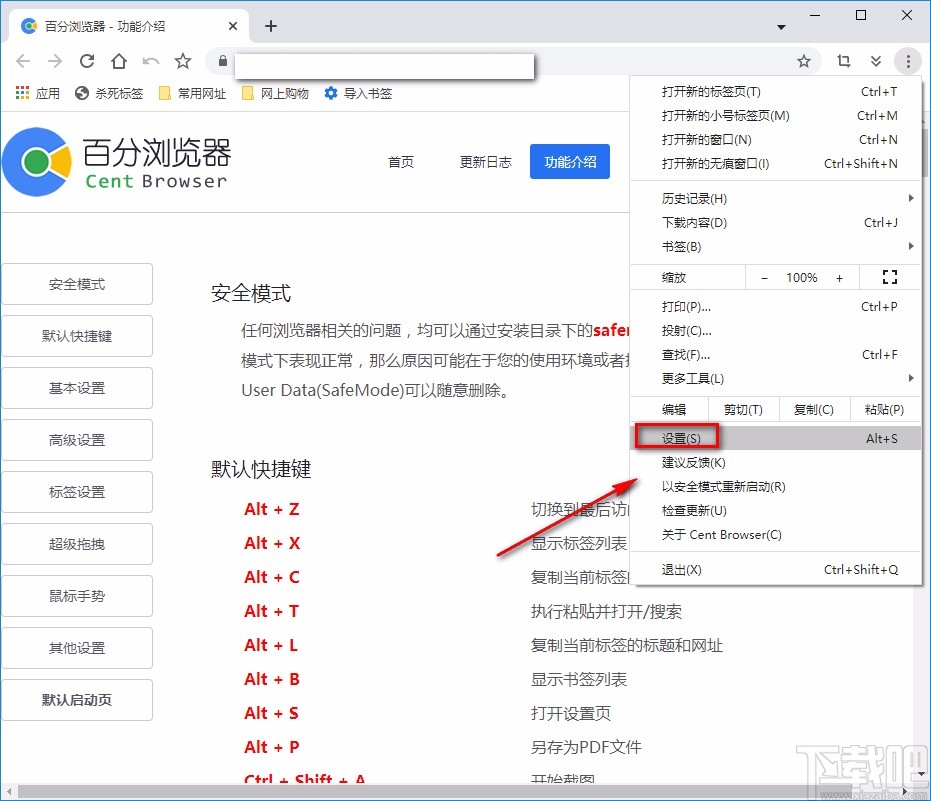The image size is (931, 801).
Task: Click 复制(C) in edit row
Action: coord(813,409)
